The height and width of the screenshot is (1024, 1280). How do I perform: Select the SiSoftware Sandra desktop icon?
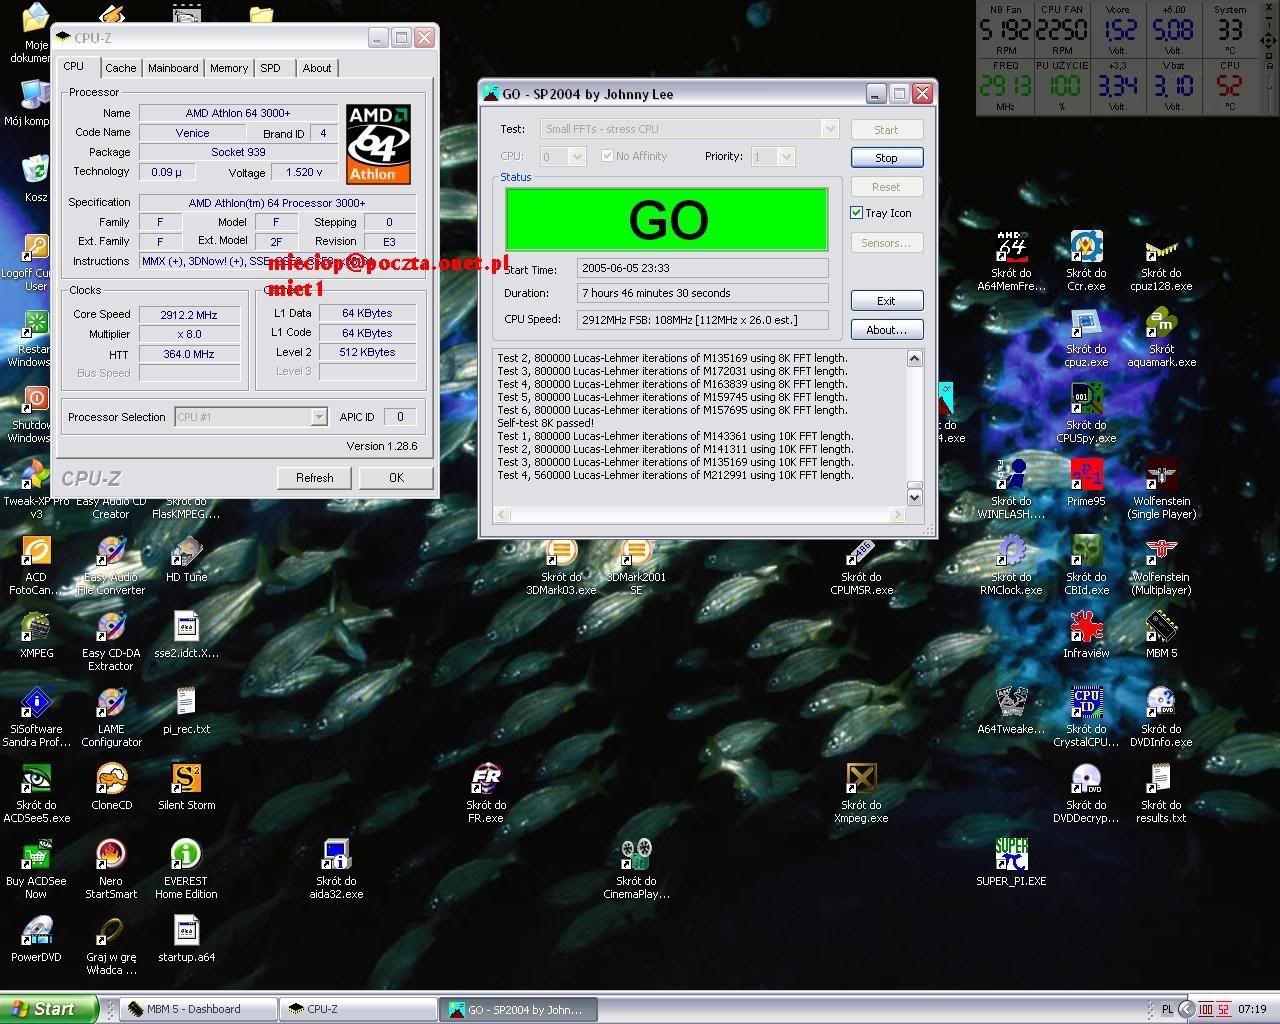coord(36,716)
